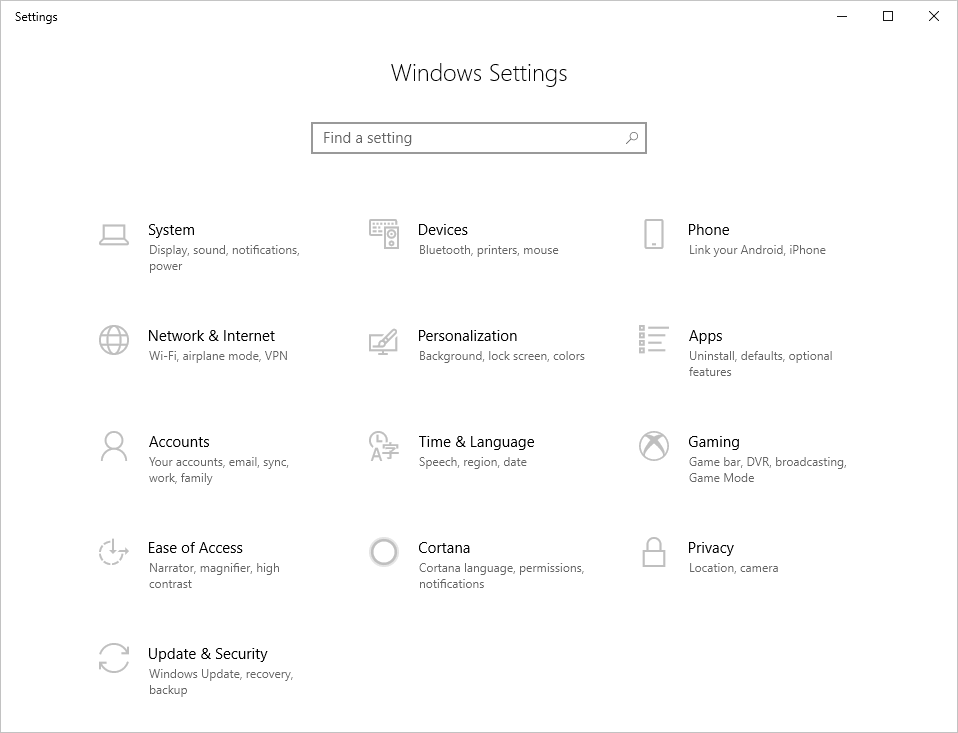Open Cortana settings label
The height and width of the screenshot is (733, 958).
tap(444, 548)
